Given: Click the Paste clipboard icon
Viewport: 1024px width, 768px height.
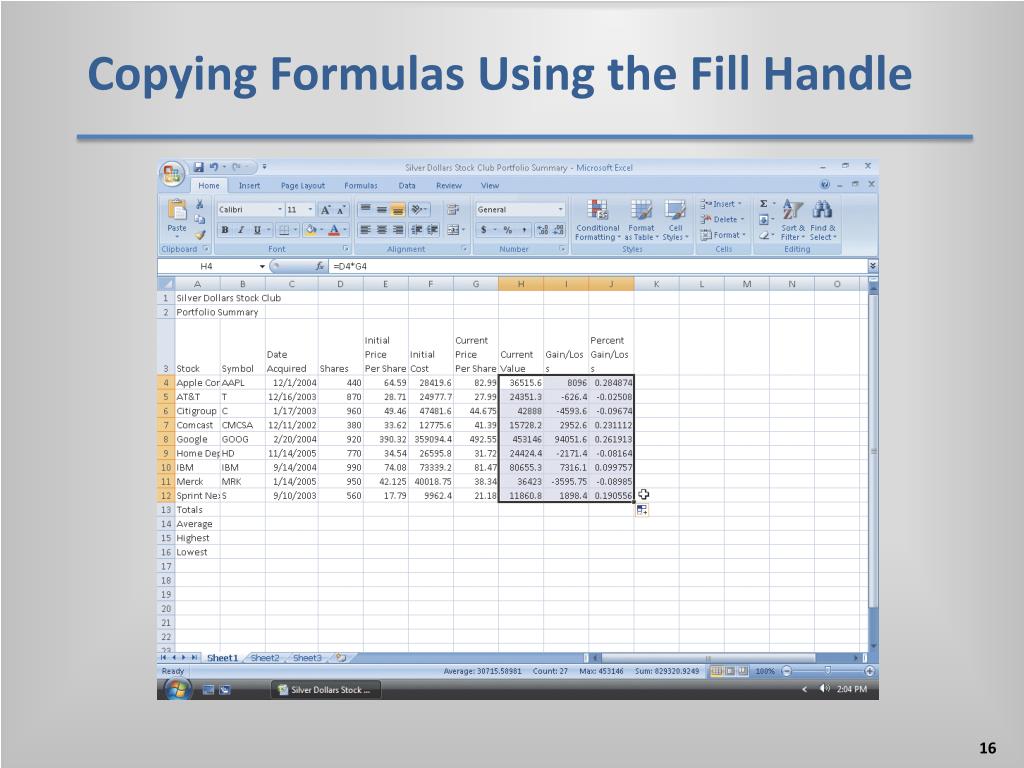Looking at the screenshot, I should pyautogui.click(x=177, y=210).
